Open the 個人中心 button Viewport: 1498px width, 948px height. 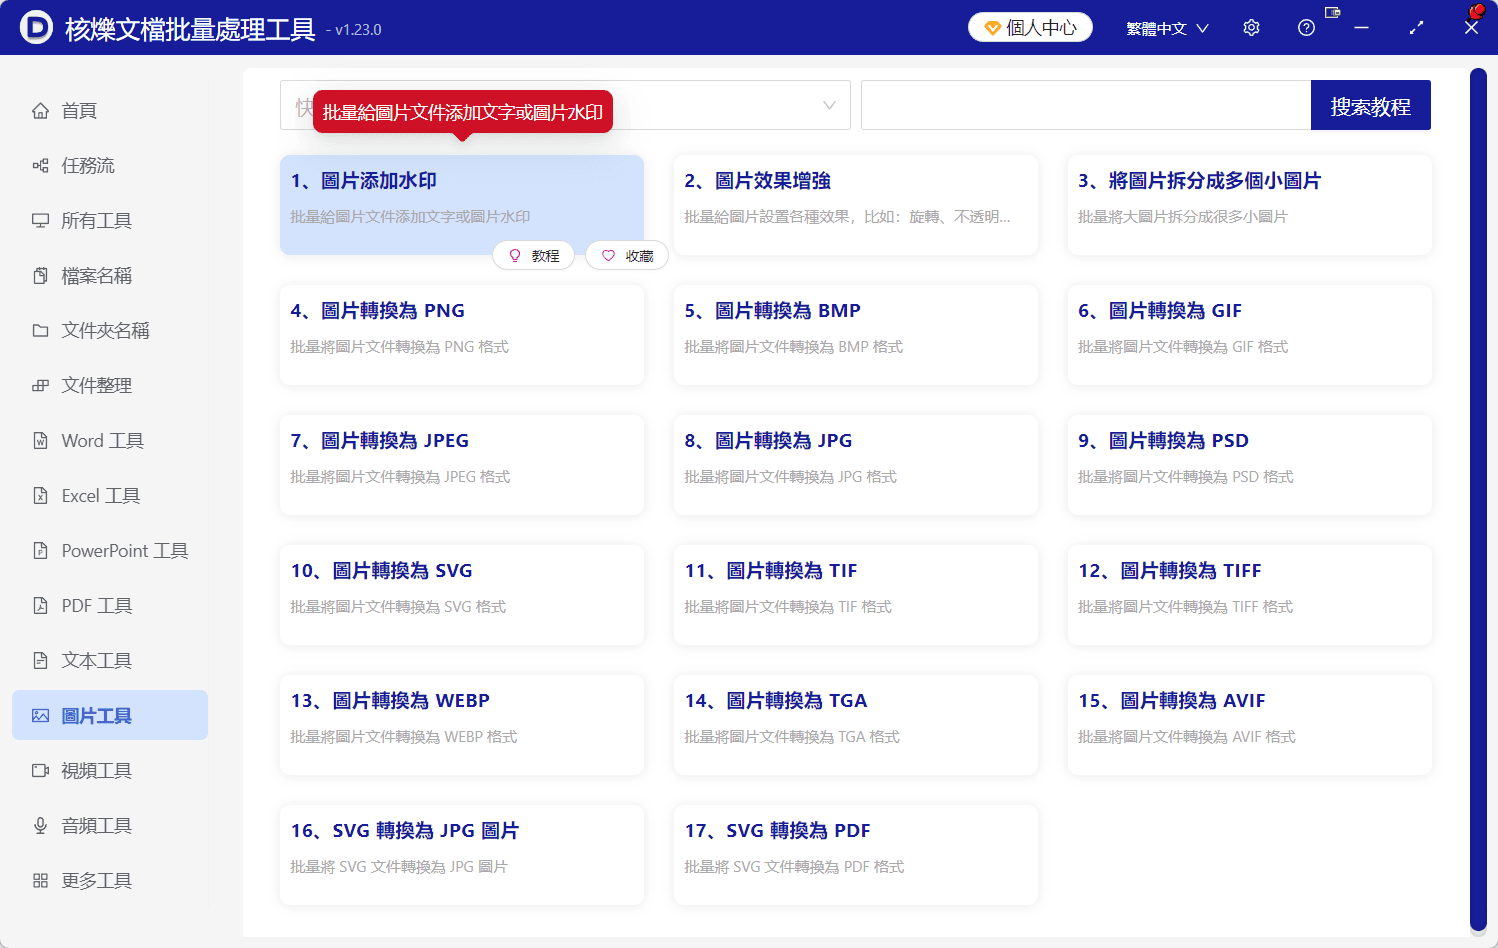(x=1030, y=28)
